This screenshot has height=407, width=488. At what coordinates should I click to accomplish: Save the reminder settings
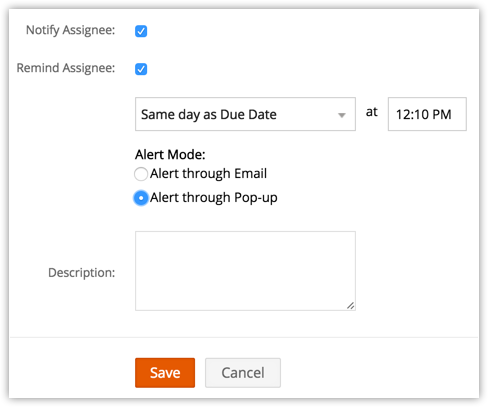(x=165, y=373)
